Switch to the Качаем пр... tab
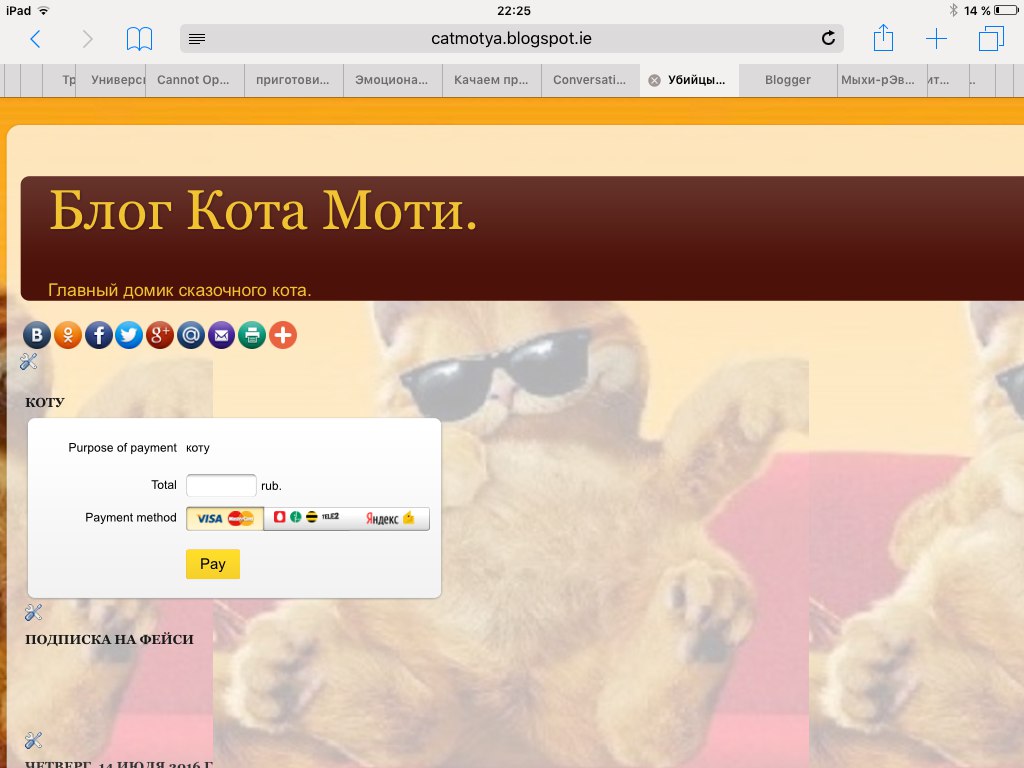This screenshot has width=1024, height=768. (492, 80)
